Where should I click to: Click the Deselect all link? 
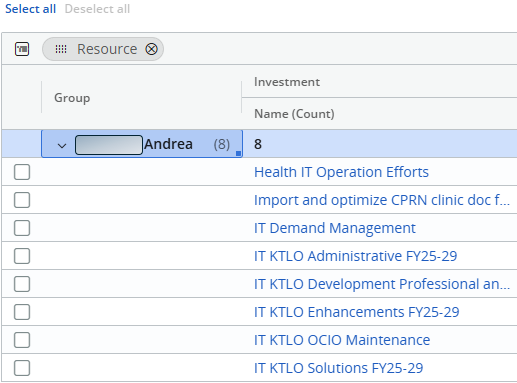tap(97, 9)
